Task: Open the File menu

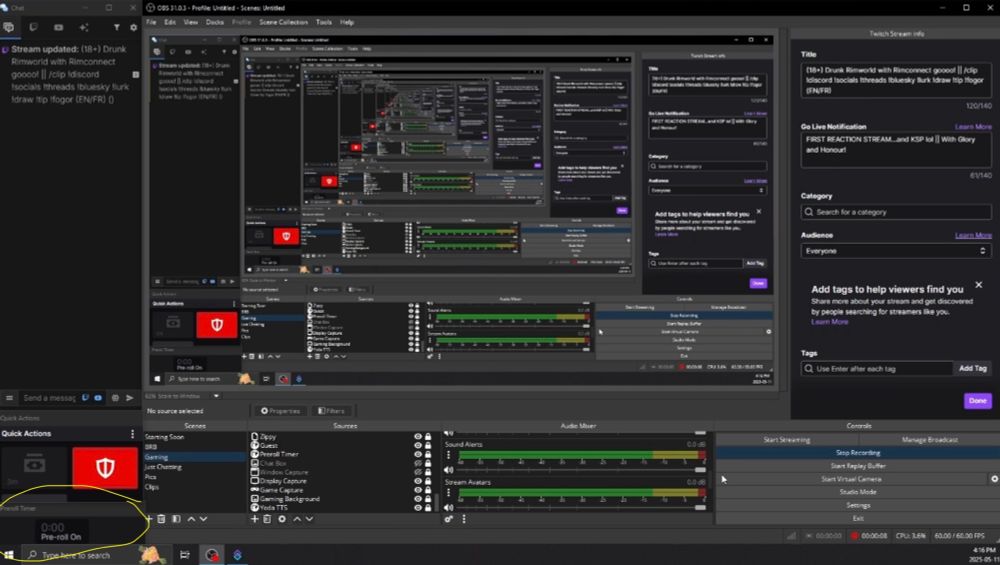Action: [x=151, y=22]
